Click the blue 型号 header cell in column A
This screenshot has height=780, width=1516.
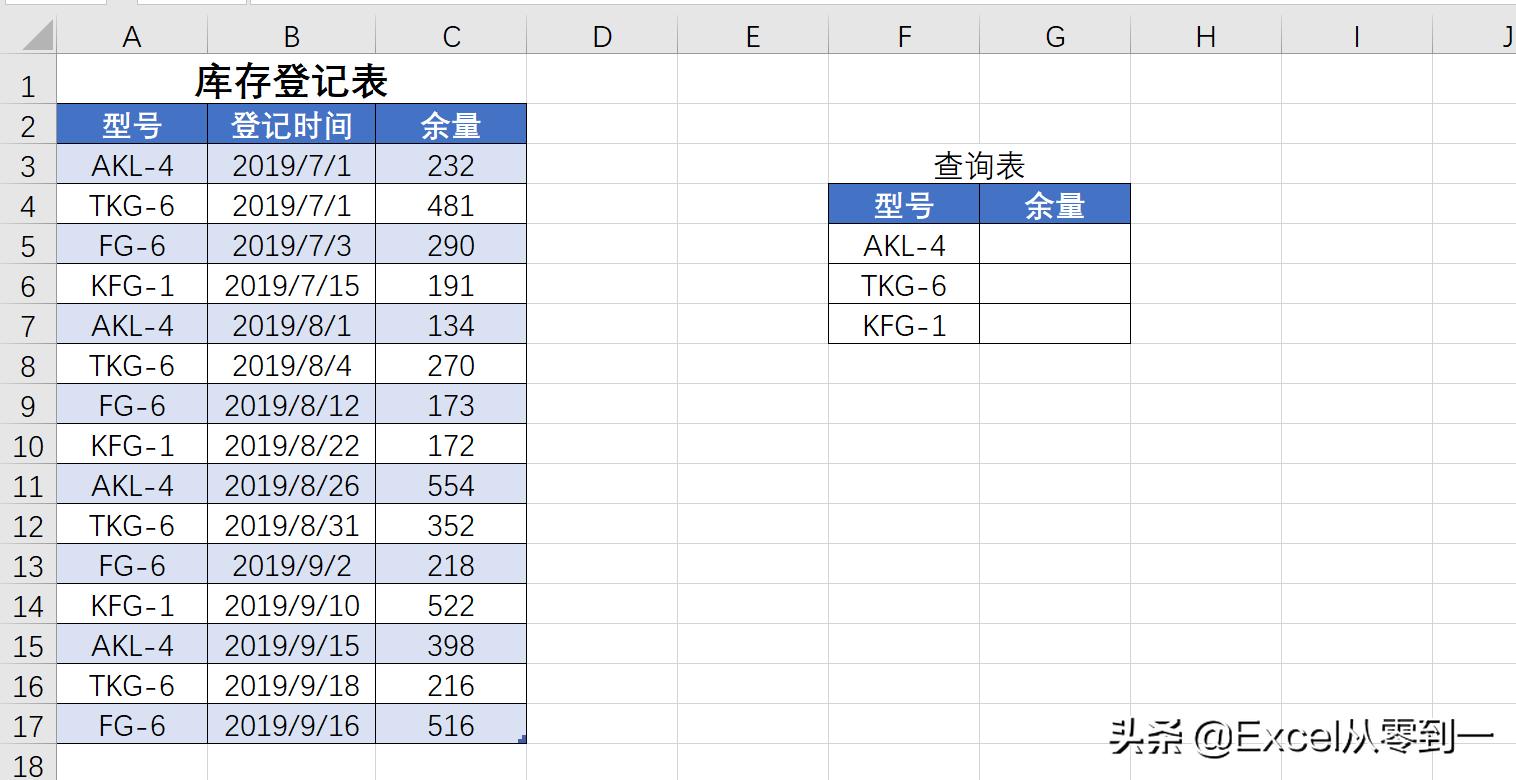(x=131, y=123)
